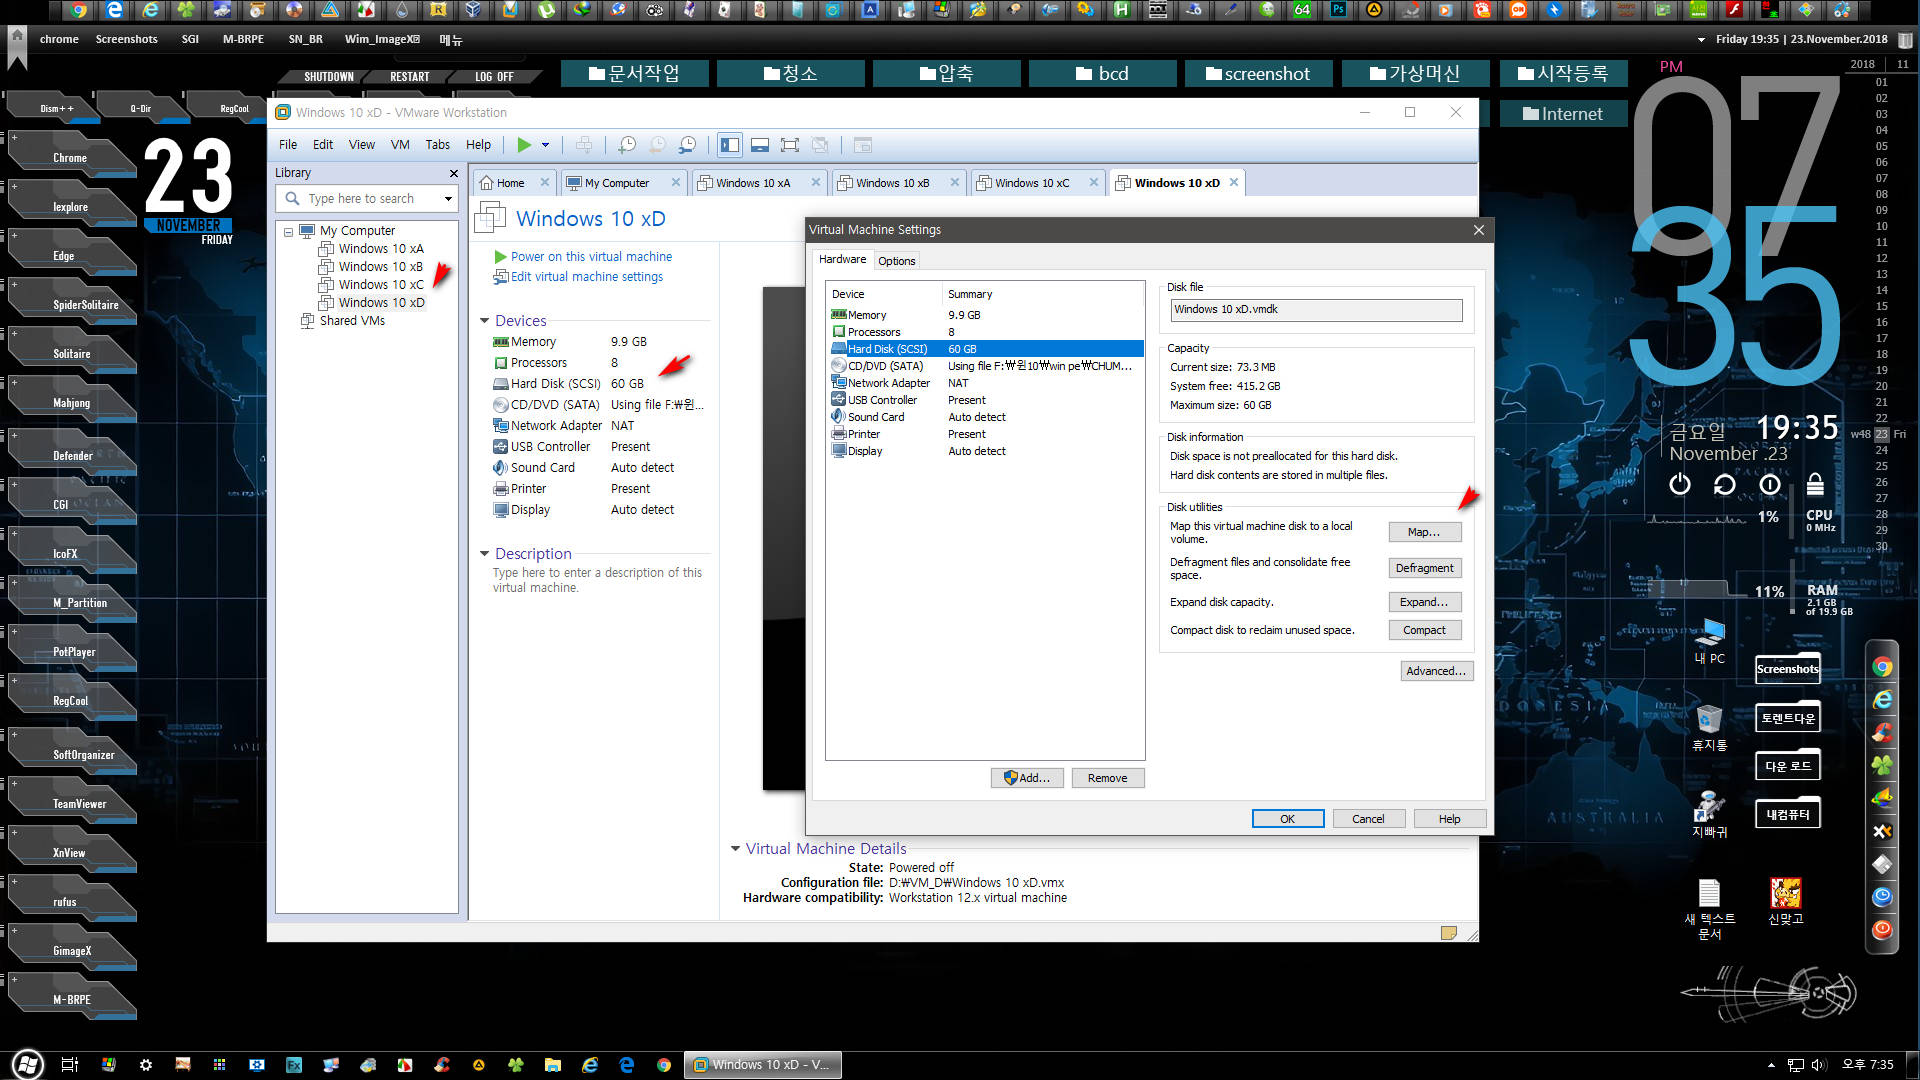Toggle the Show Library toolbar icon

(x=730, y=145)
